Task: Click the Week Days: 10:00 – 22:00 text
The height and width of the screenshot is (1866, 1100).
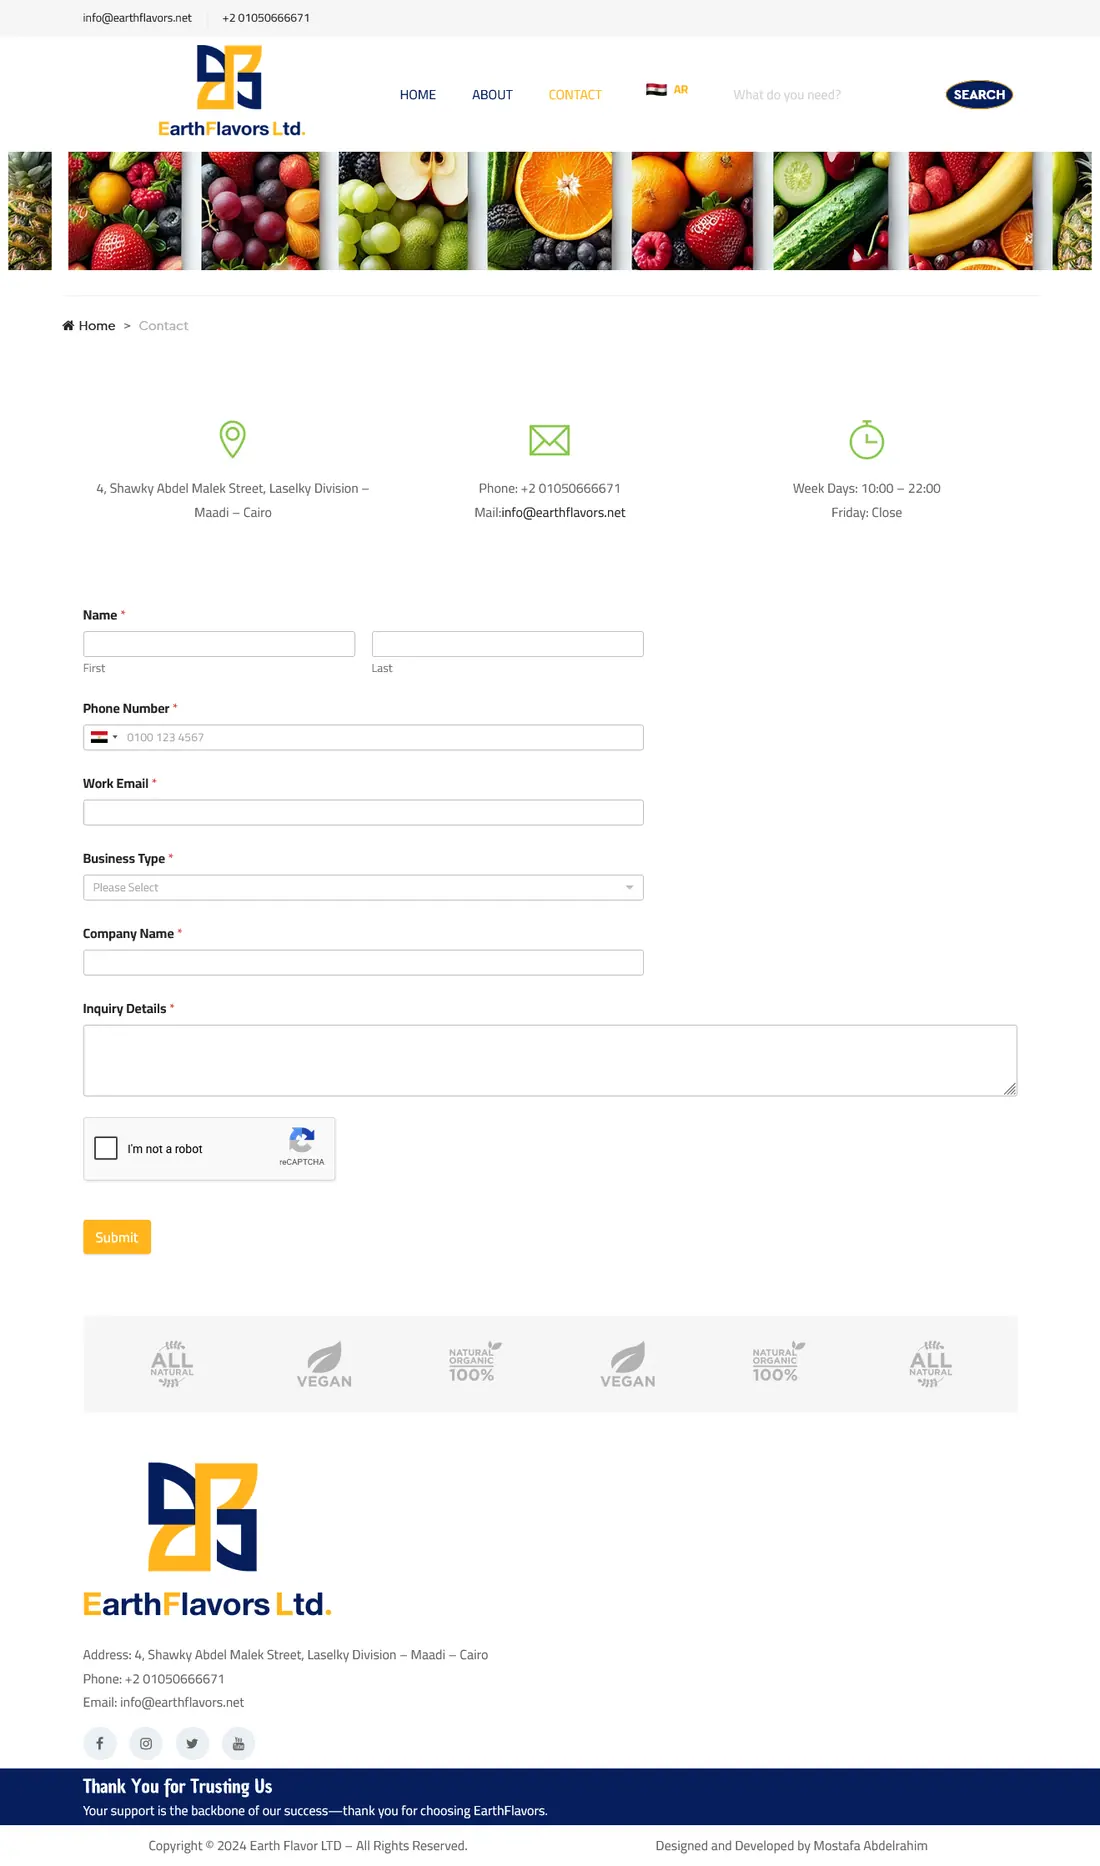Action: tap(866, 489)
